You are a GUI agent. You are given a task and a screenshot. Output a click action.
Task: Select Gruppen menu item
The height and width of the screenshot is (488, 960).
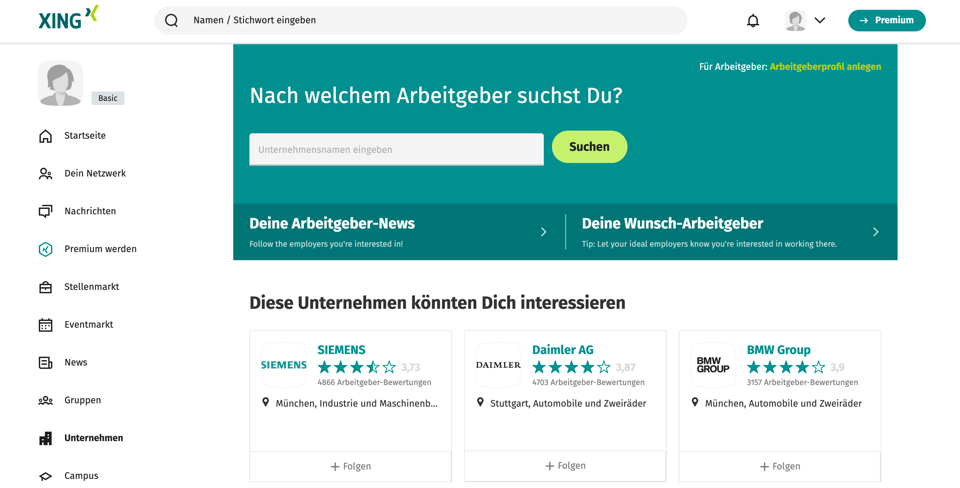point(83,400)
